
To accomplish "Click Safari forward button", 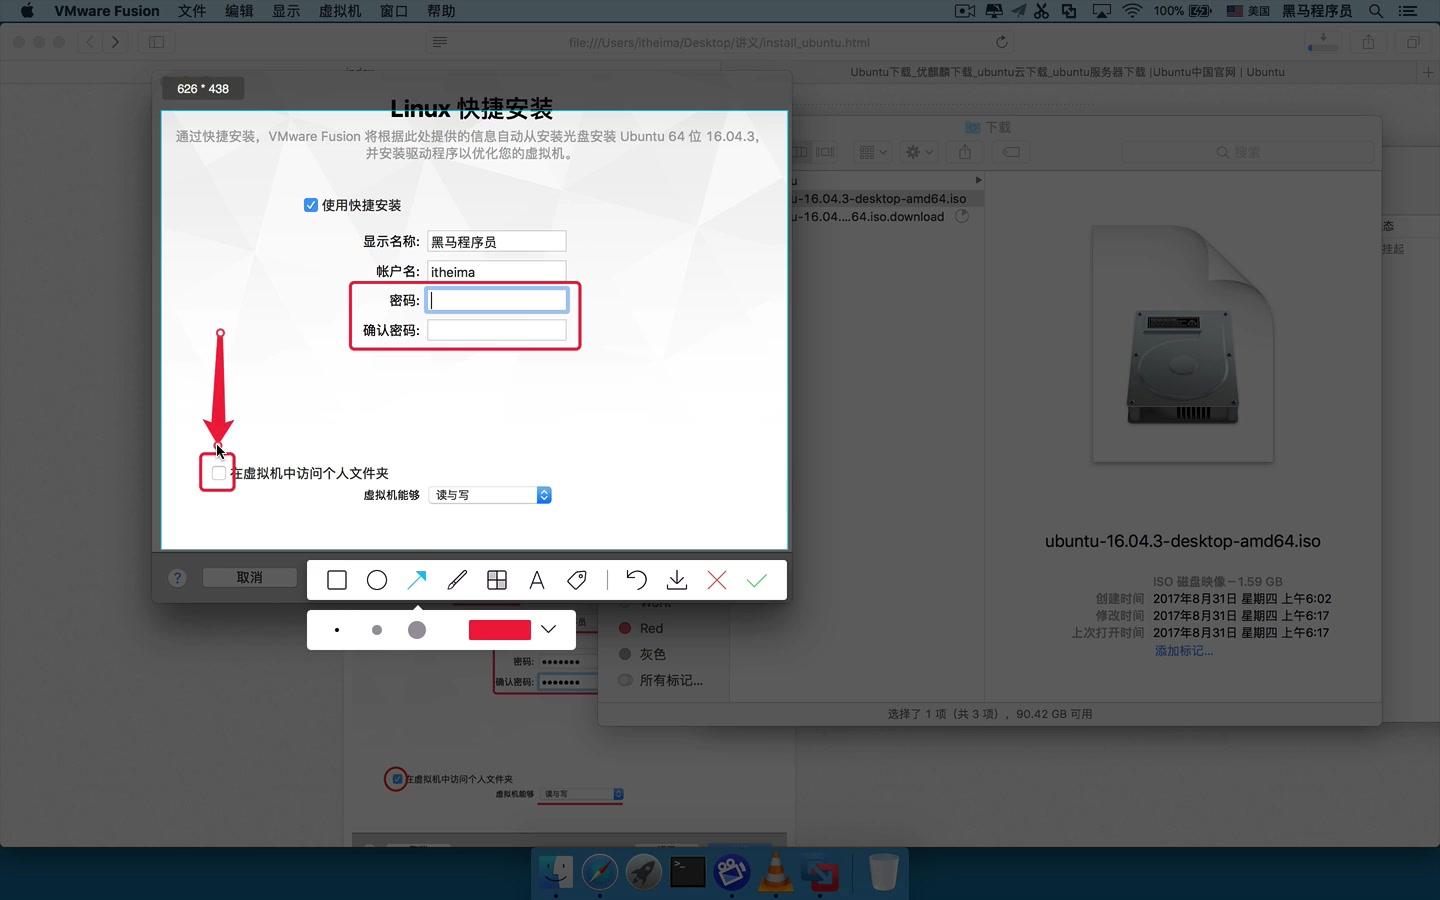I will click(x=115, y=42).
